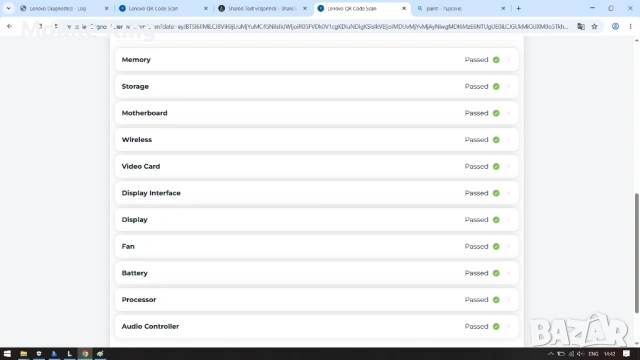Click the Battery row label
Image resolution: width=640 pixels, height=360 pixels.
pyautogui.click(x=135, y=273)
